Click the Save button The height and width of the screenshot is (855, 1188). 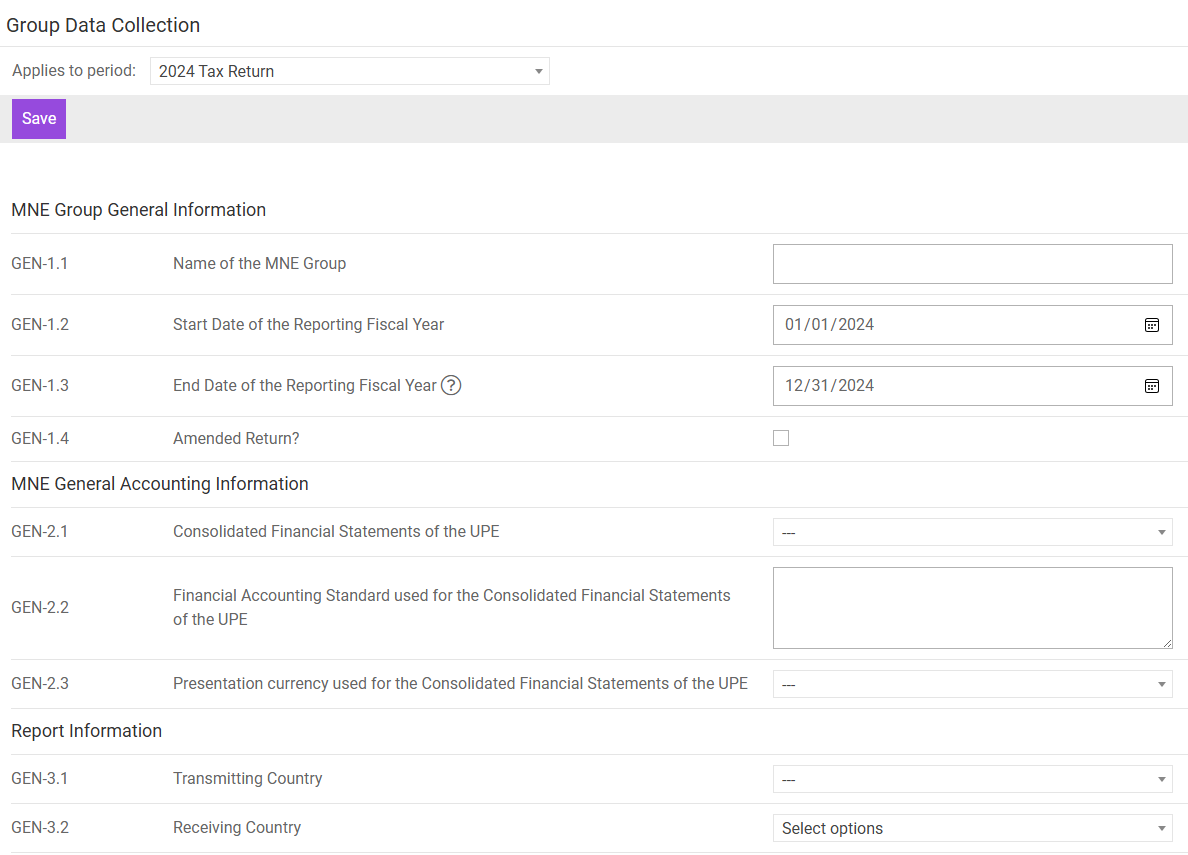click(39, 119)
